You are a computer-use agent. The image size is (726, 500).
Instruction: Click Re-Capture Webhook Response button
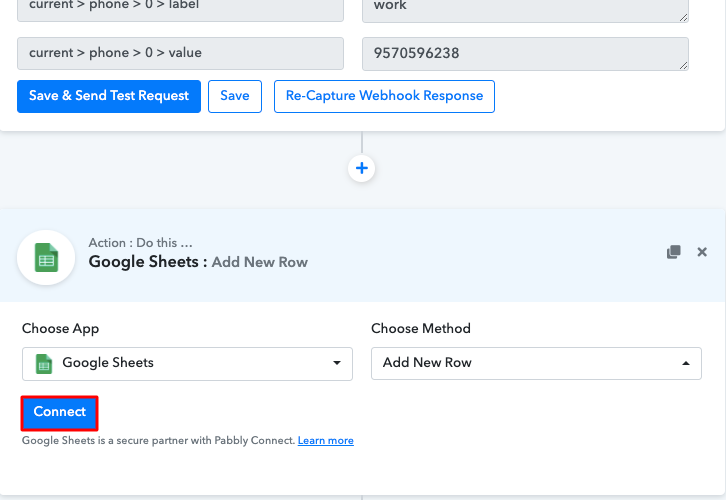pos(384,96)
